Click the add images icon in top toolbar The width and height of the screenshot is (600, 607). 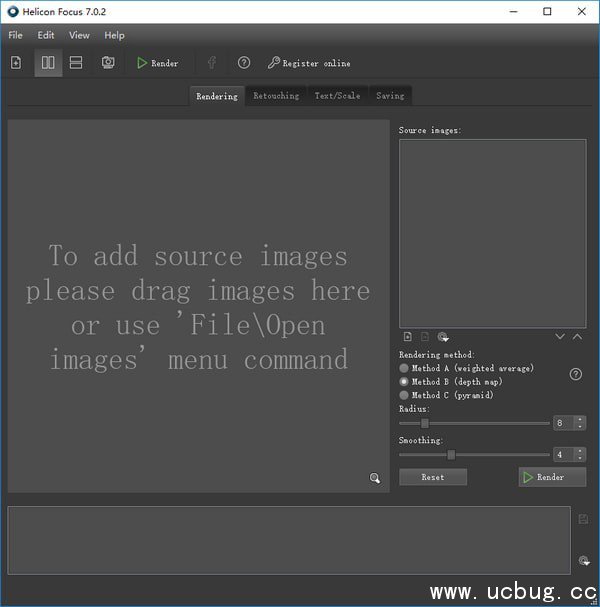click(16, 63)
